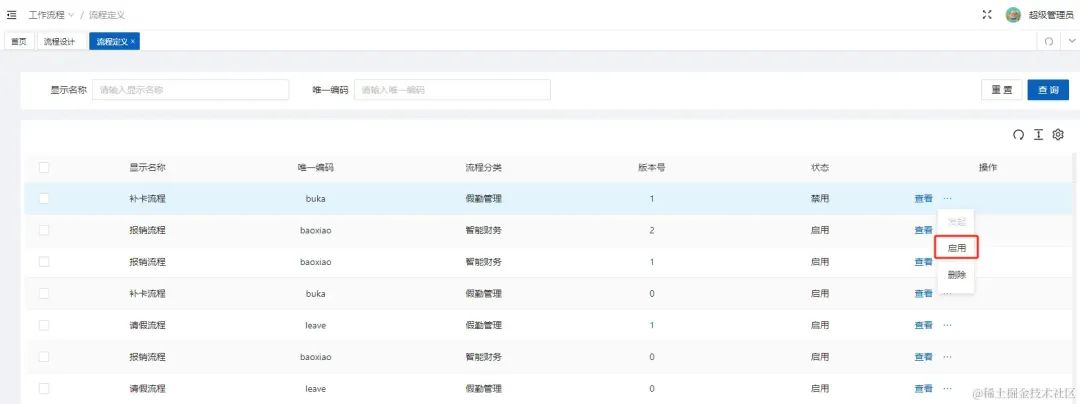The height and width of the screenshot is (404, 1080).
Task: Focus the 显示名称 input field
Action: click(x=190, y=89)
